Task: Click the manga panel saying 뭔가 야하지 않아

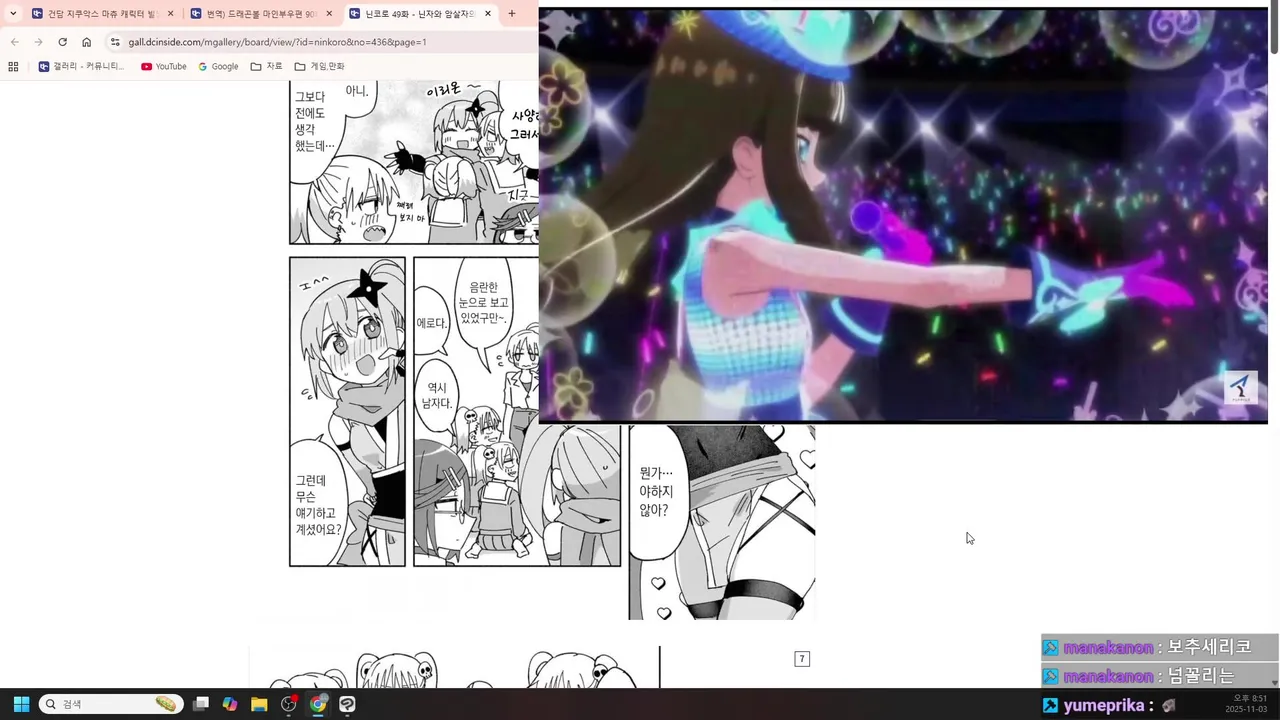Action: [x=722, y=522]
